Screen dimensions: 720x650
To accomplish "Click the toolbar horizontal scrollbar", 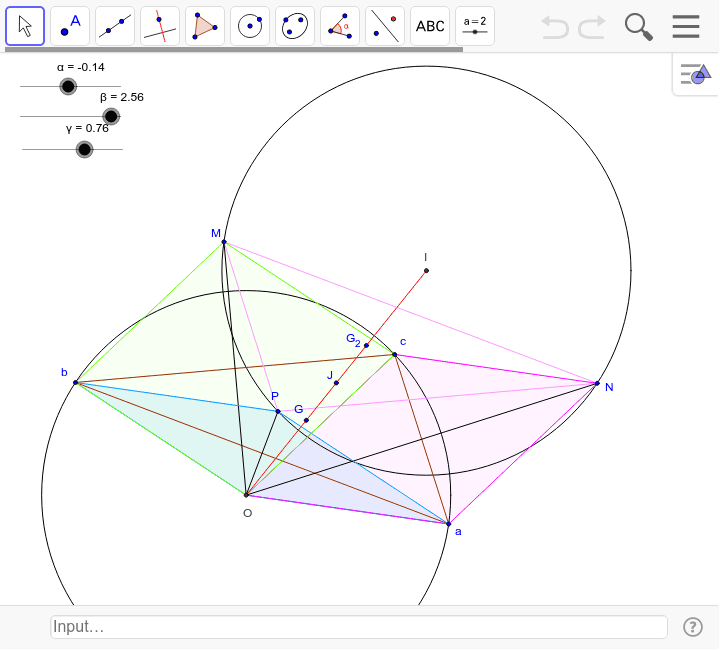I will click(x=234, y=49).
